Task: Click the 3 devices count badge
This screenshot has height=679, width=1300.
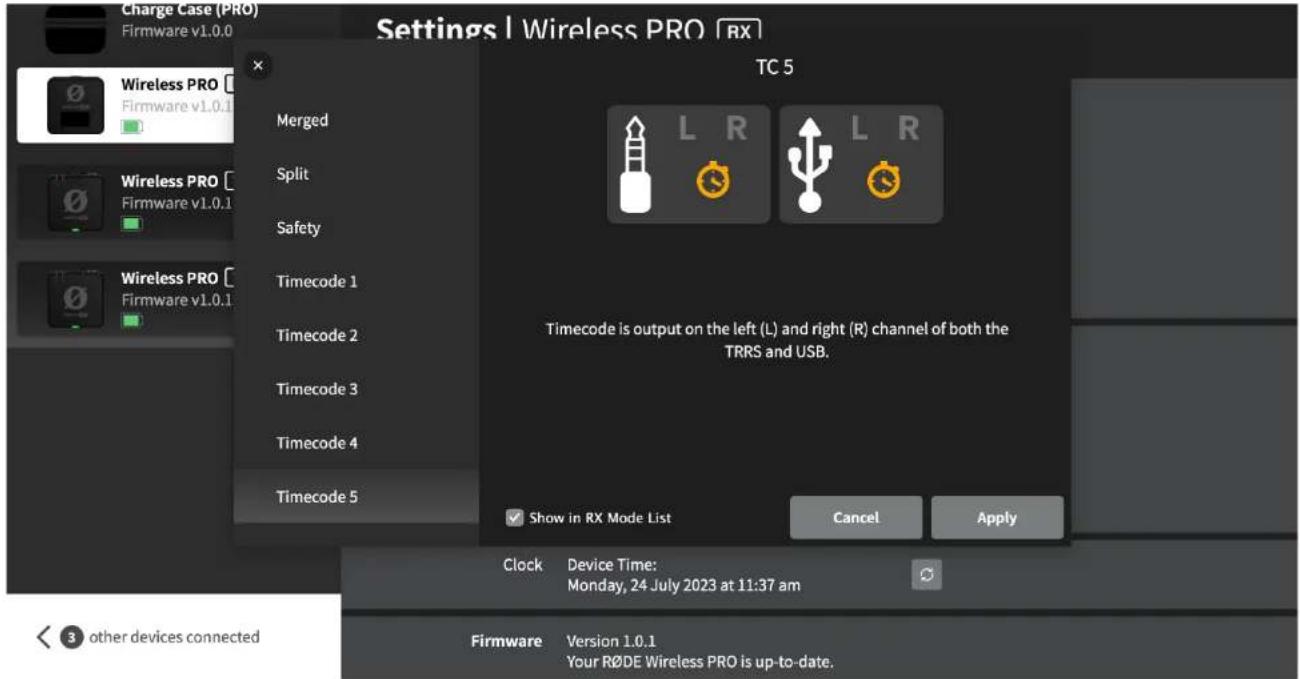Action: click(x=72, y=637)
